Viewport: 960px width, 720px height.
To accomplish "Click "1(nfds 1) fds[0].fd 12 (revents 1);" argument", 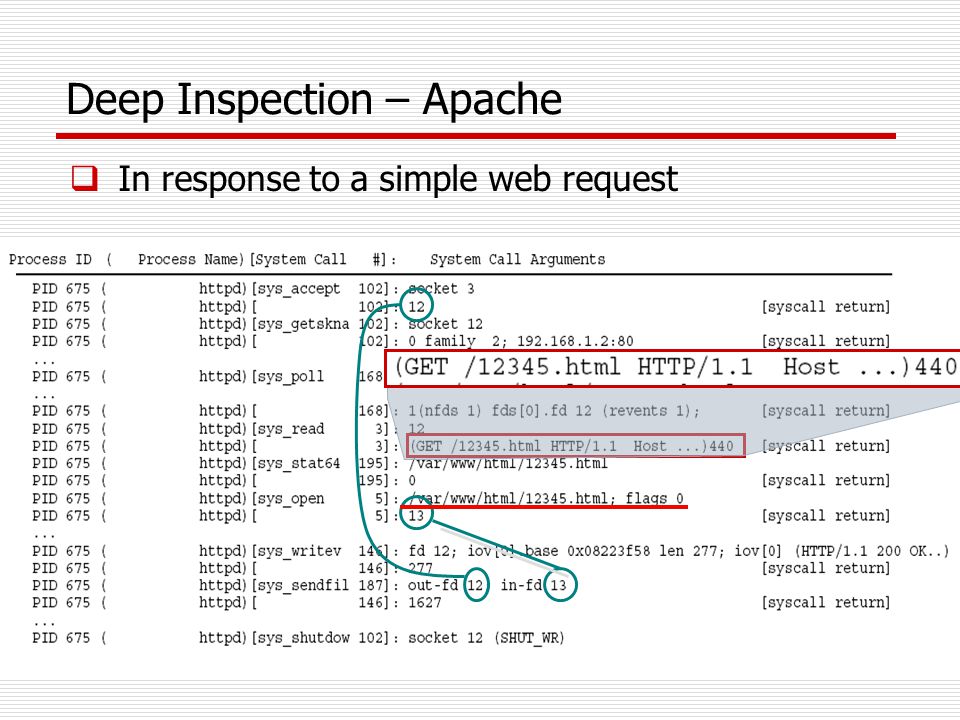I will 553,411.
